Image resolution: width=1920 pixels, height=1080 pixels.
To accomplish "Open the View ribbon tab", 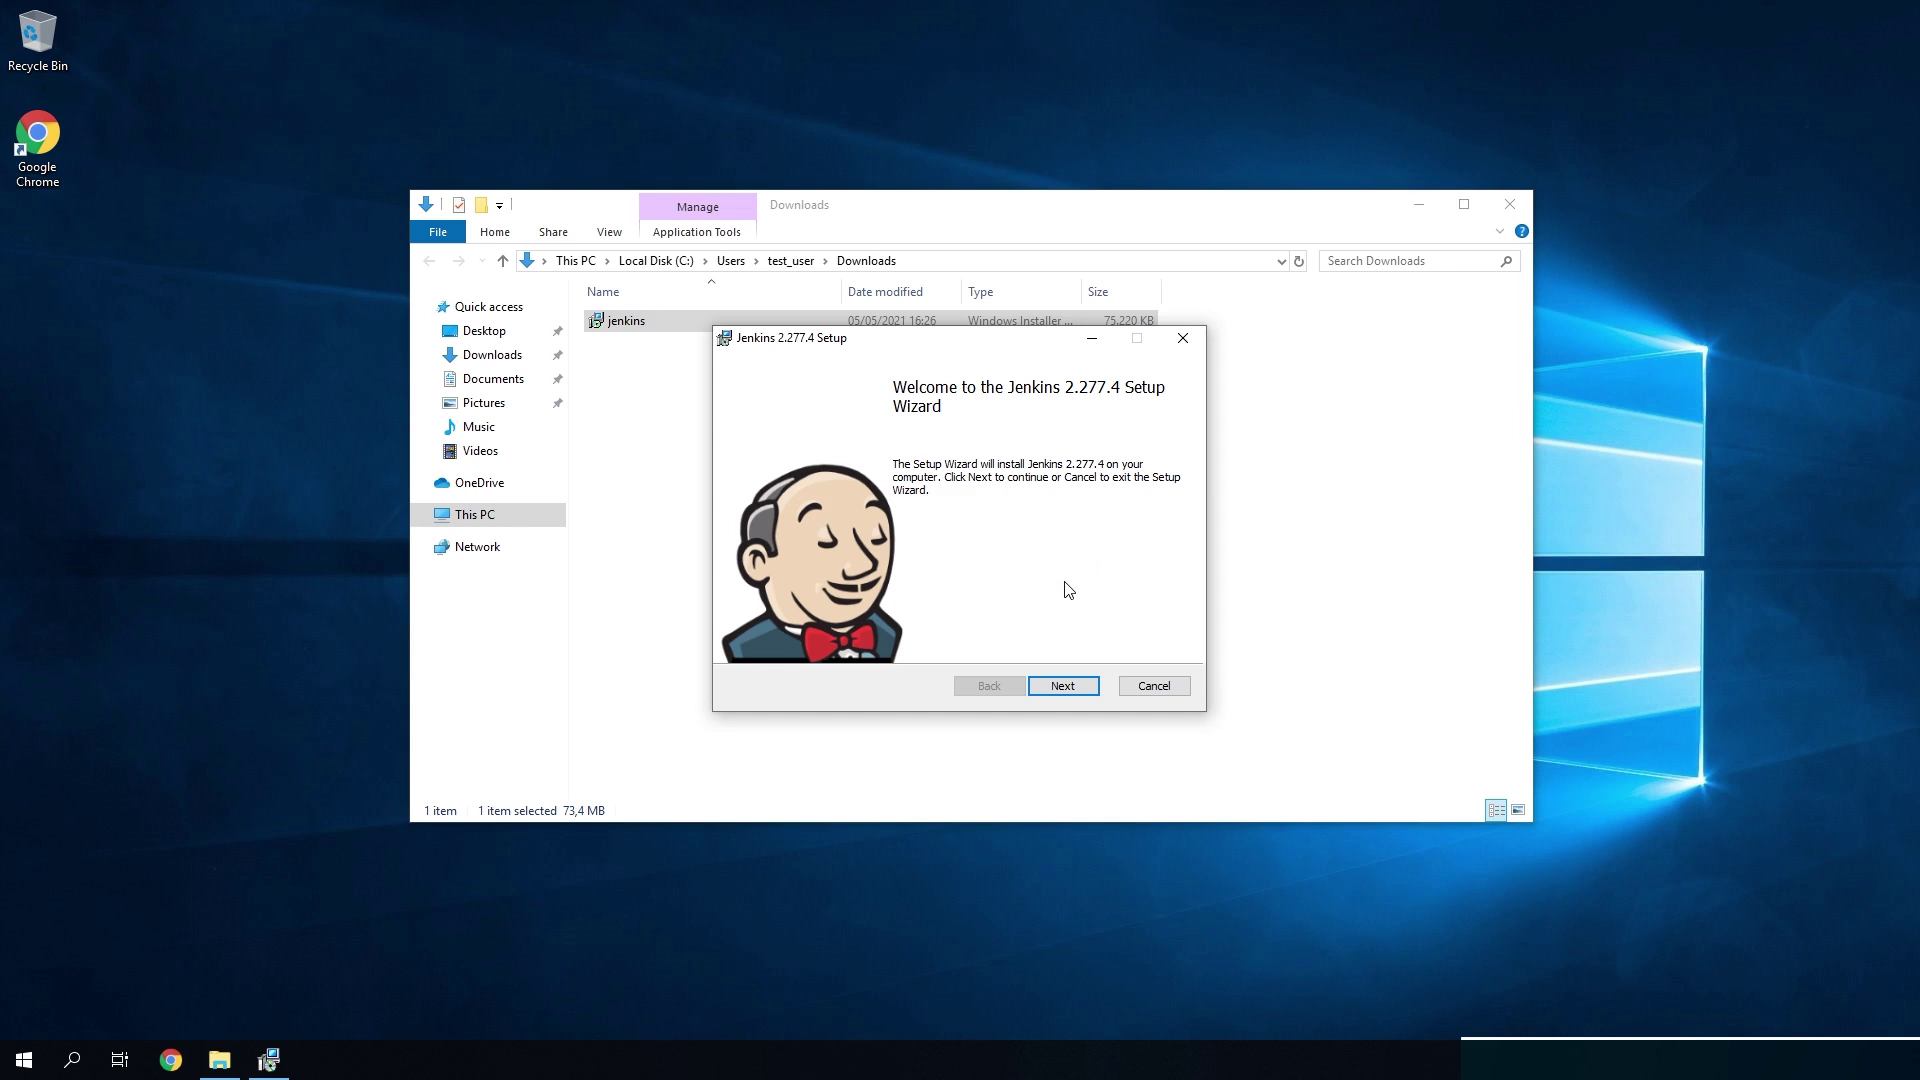I will coord(608,232).
